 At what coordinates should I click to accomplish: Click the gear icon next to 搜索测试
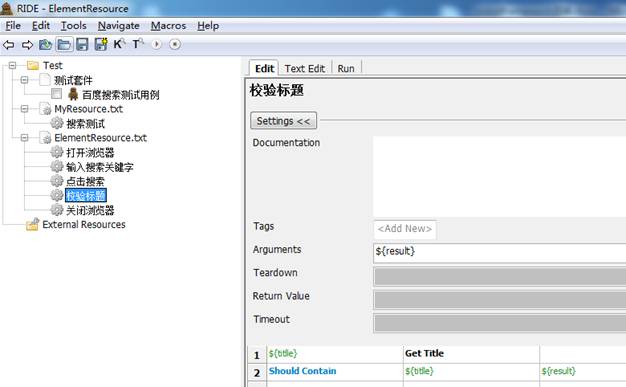(57, 123)
